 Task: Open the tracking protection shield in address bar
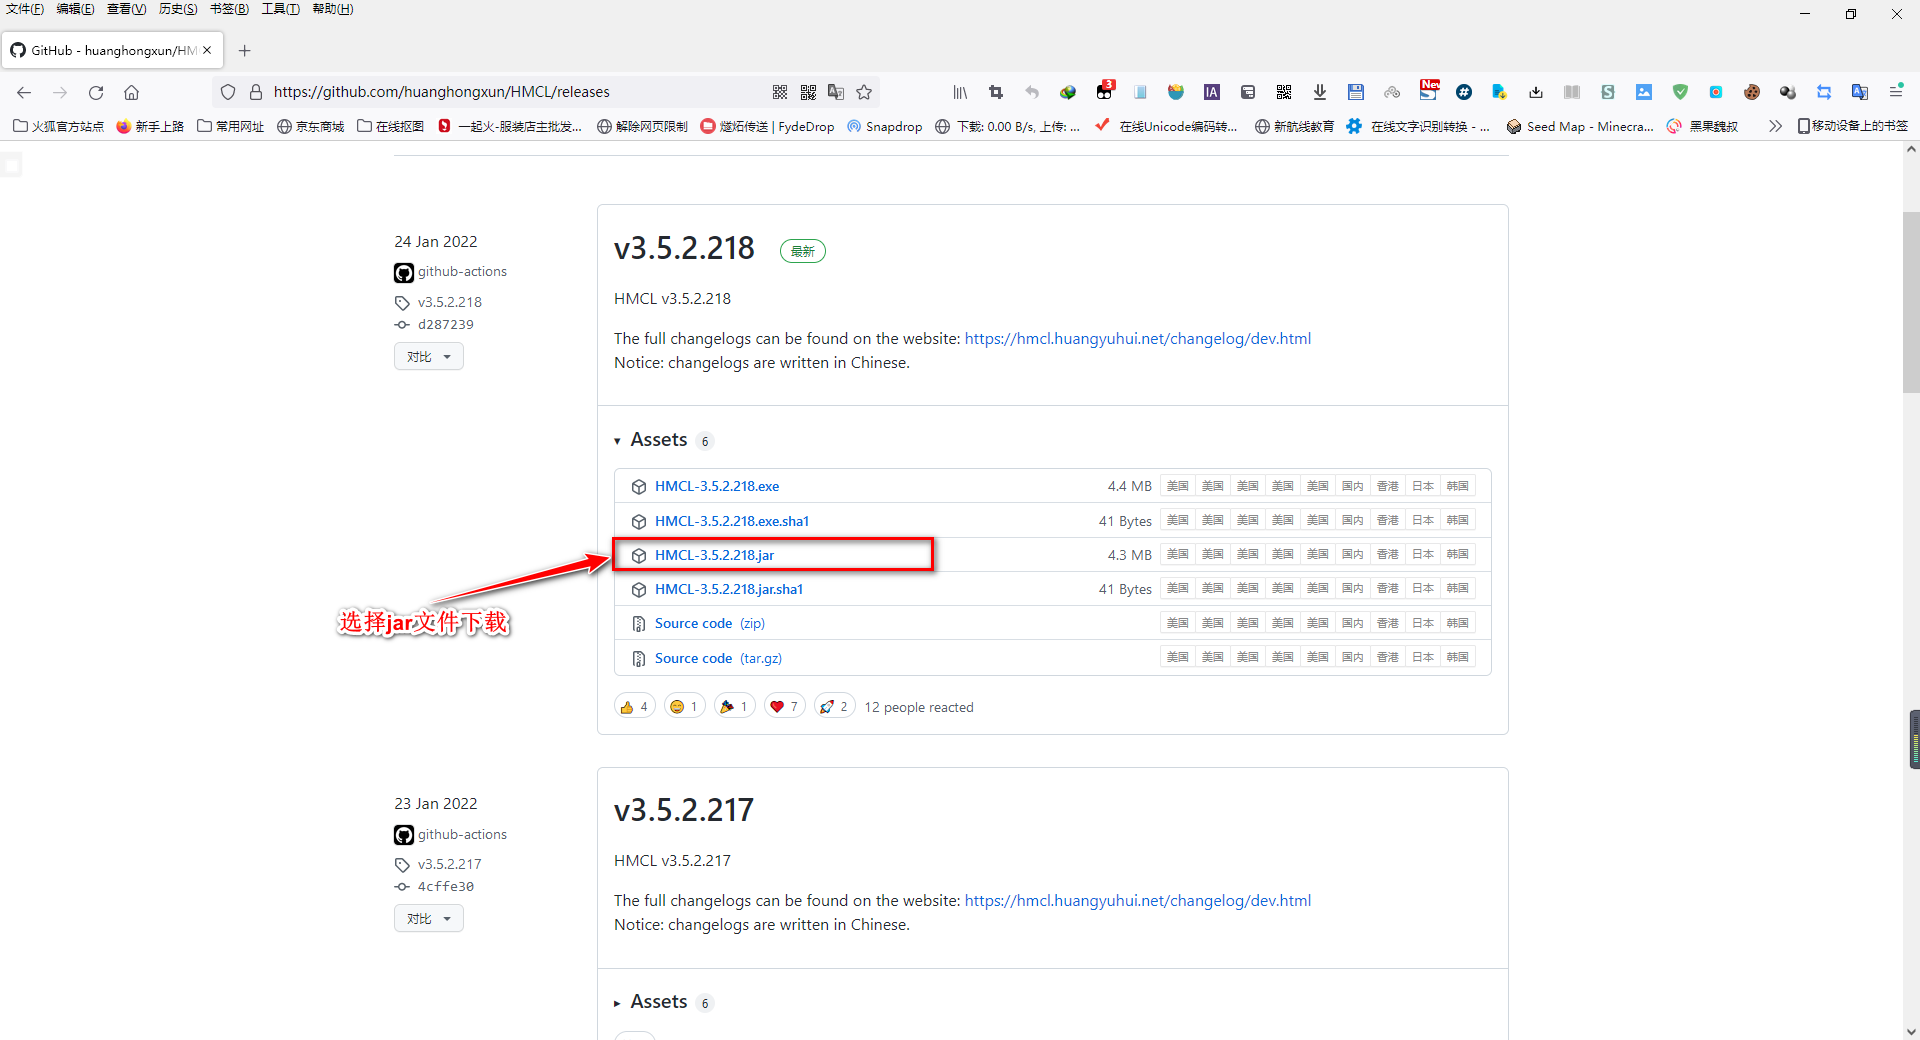pos(228,92)
